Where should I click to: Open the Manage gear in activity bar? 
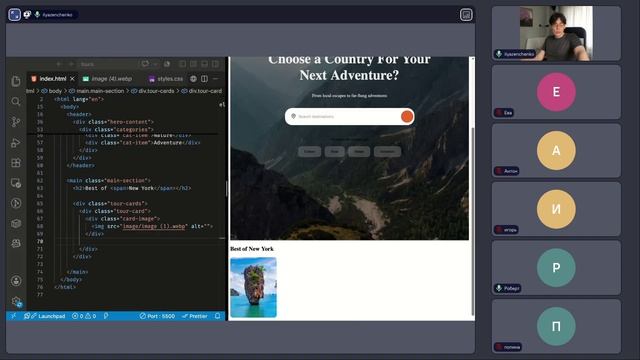point(17,302)
